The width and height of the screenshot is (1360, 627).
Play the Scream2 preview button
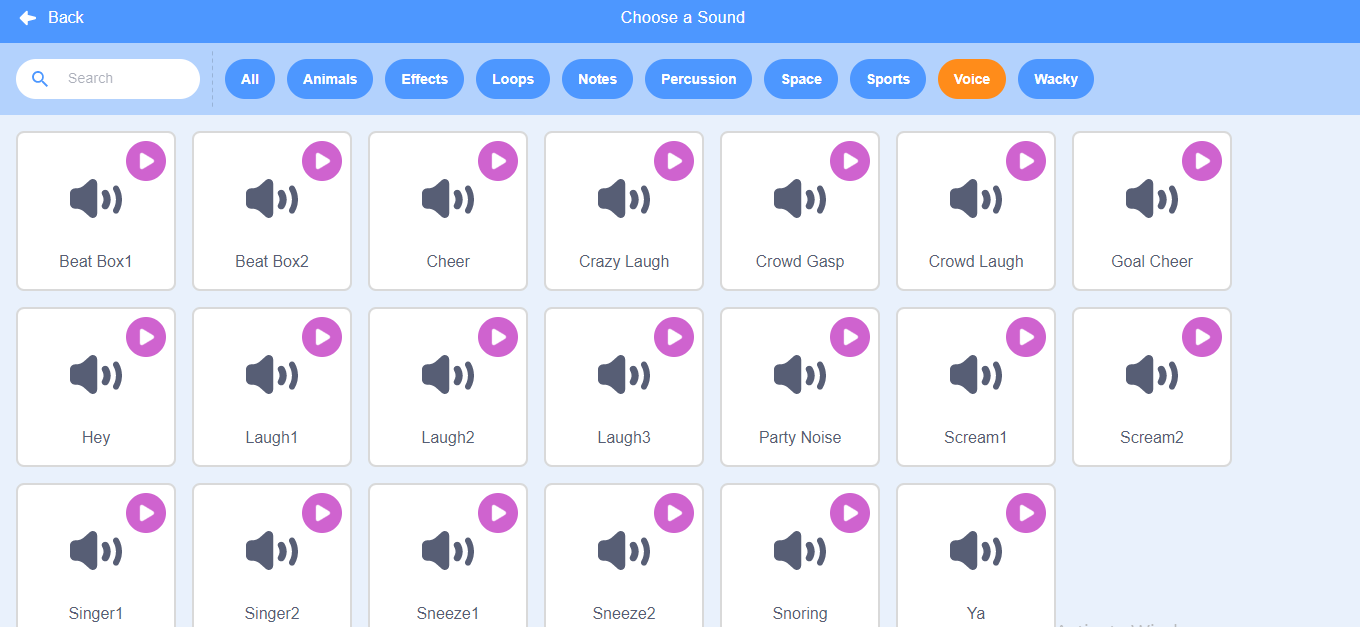tap(1202, 337)
